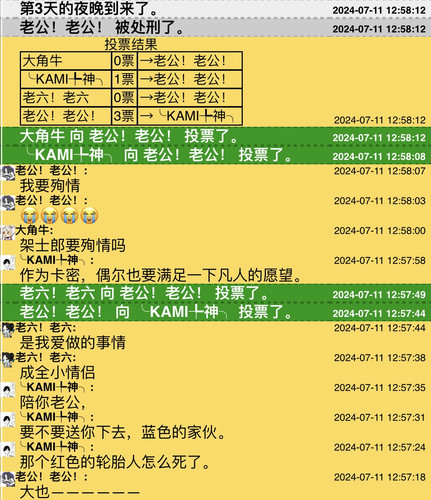431x500 pixels.
Task: Click avatar beside message 我要殉情
Action: [8, 173]
